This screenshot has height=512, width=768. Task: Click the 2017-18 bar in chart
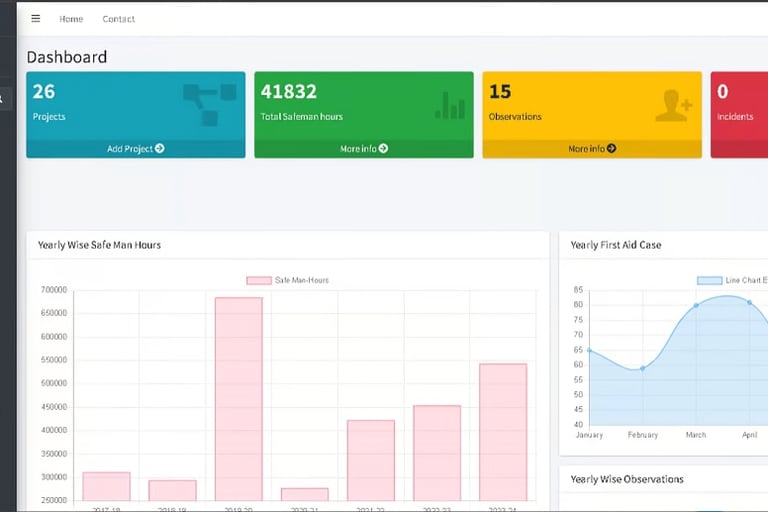click(x=106, y=486)
